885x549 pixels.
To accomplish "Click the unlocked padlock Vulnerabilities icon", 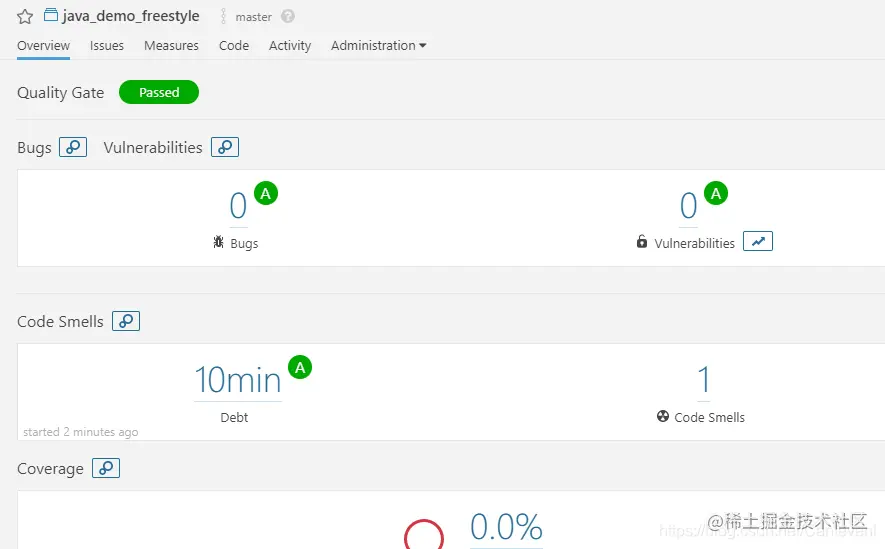I will pos(642,241).
